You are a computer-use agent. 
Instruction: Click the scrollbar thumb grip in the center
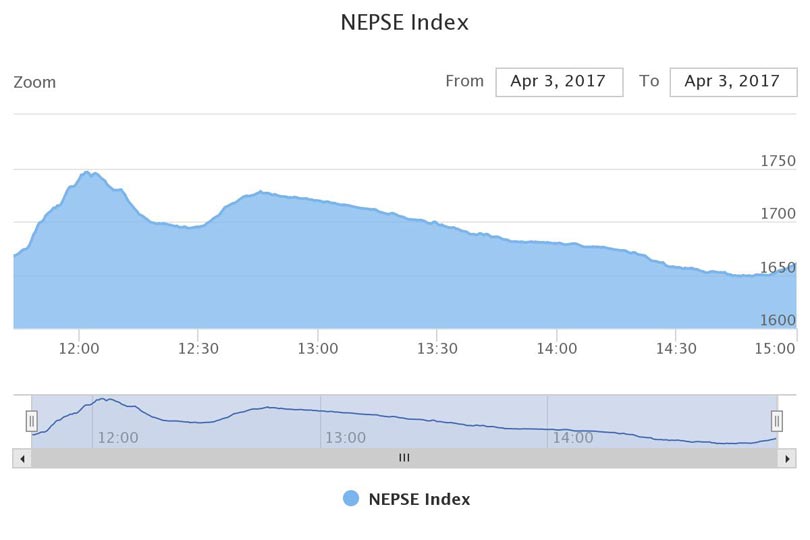(x=404, y=458)
